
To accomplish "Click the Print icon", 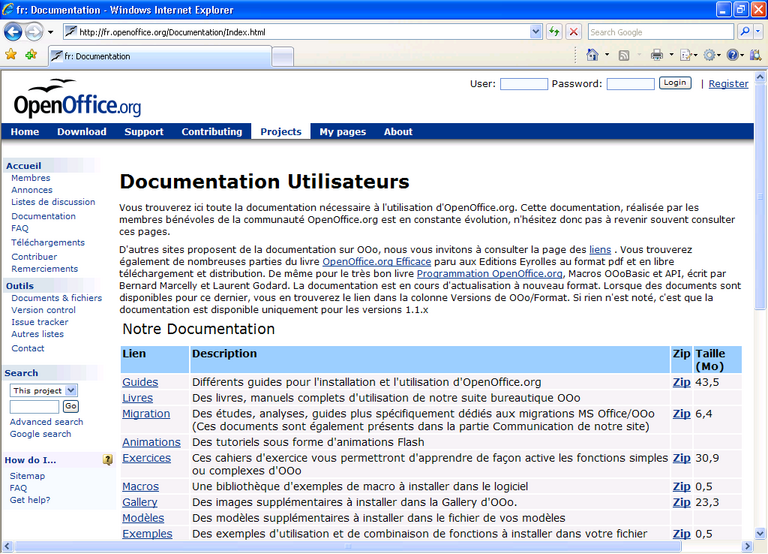I will [657, 55].
